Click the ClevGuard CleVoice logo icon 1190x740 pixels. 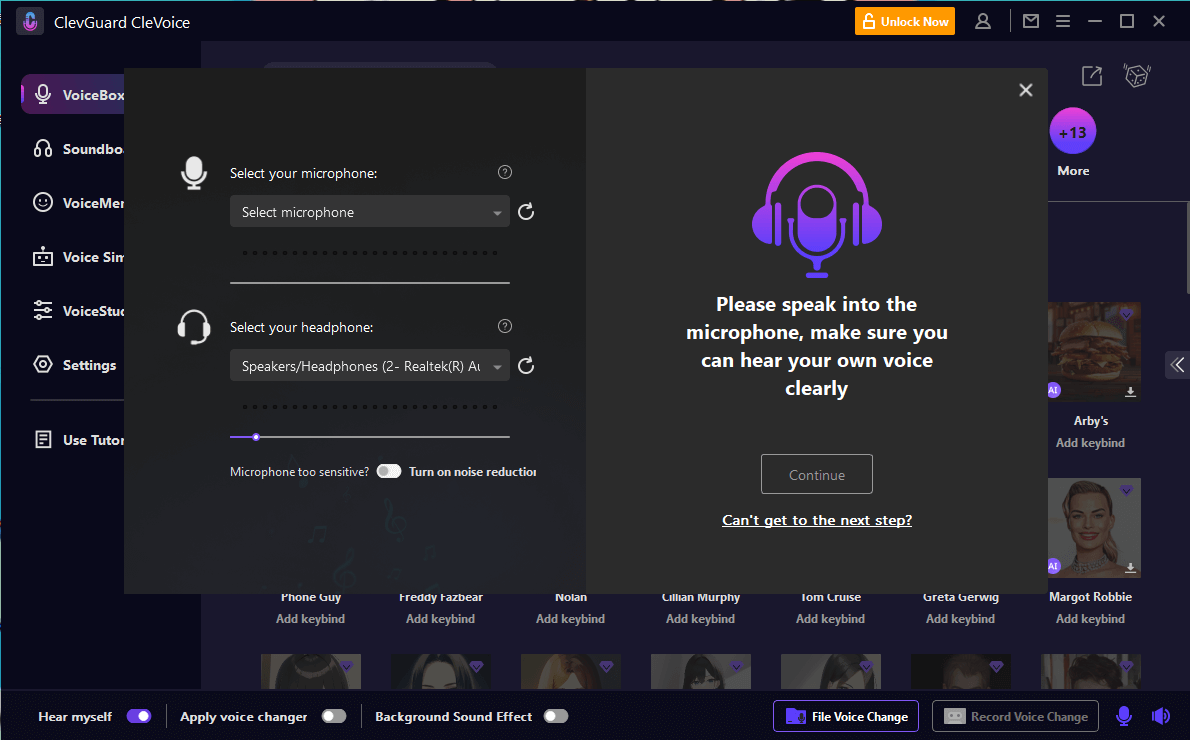point(30,21)
